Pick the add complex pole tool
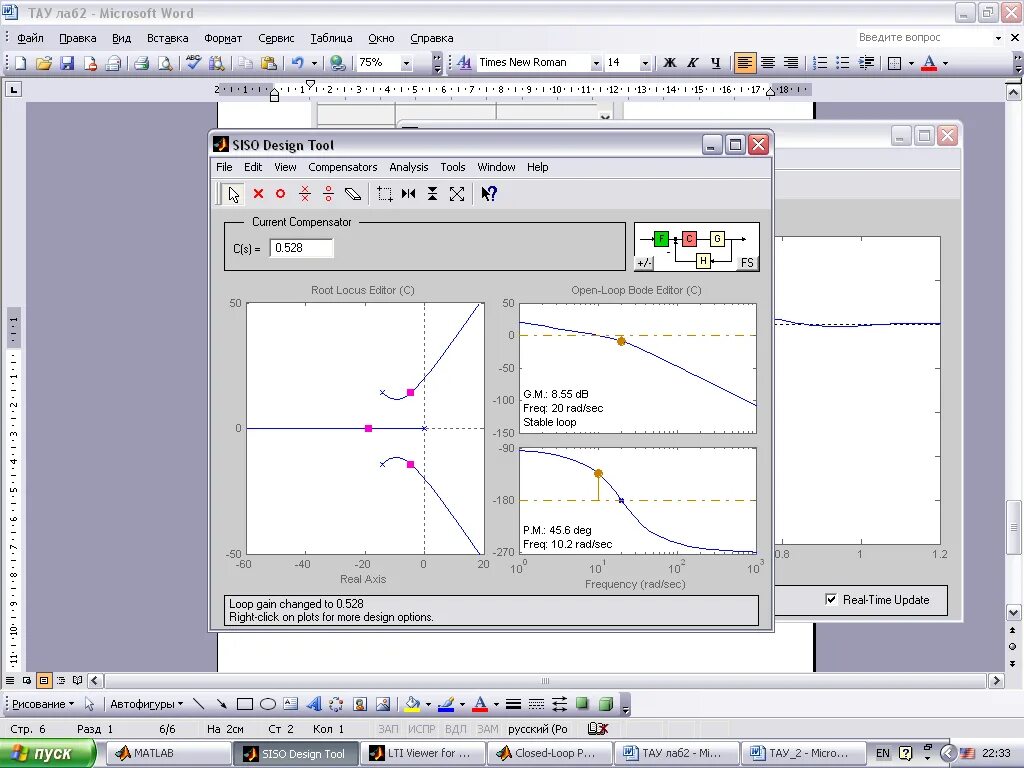This screenshot has width=1024, height=768. (x=304, y=194)
